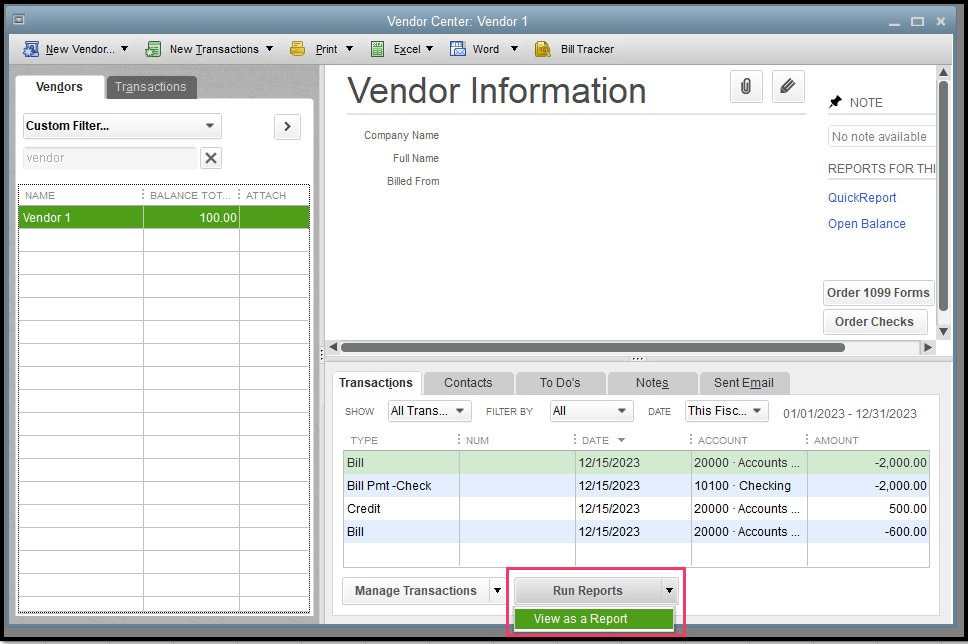Click the 100.00 balance cell
This screenshot has height=644, width=968.
click(191, 217)
